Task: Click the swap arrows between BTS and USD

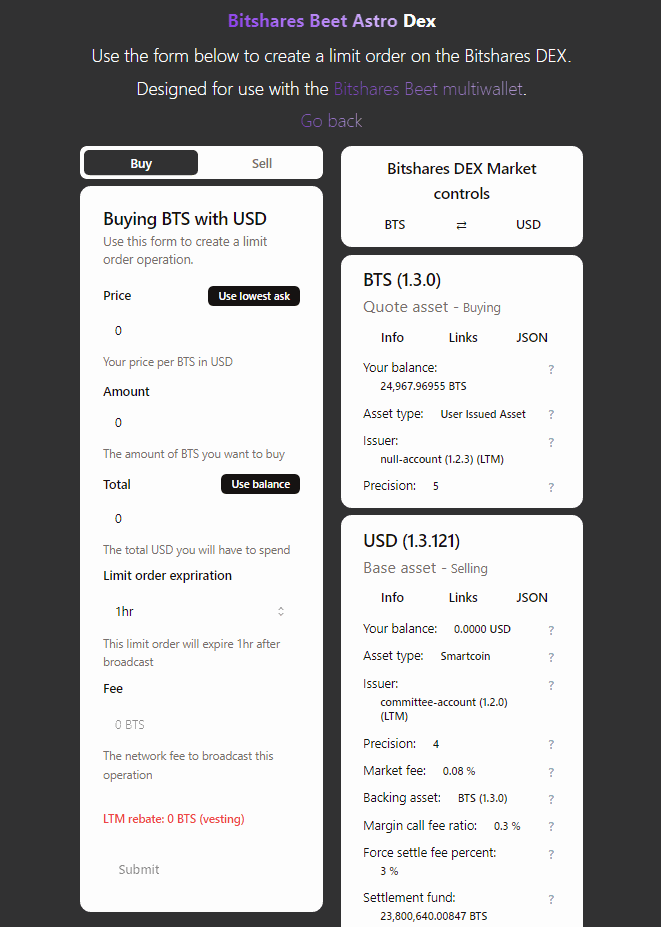Action: pos(461,225)
